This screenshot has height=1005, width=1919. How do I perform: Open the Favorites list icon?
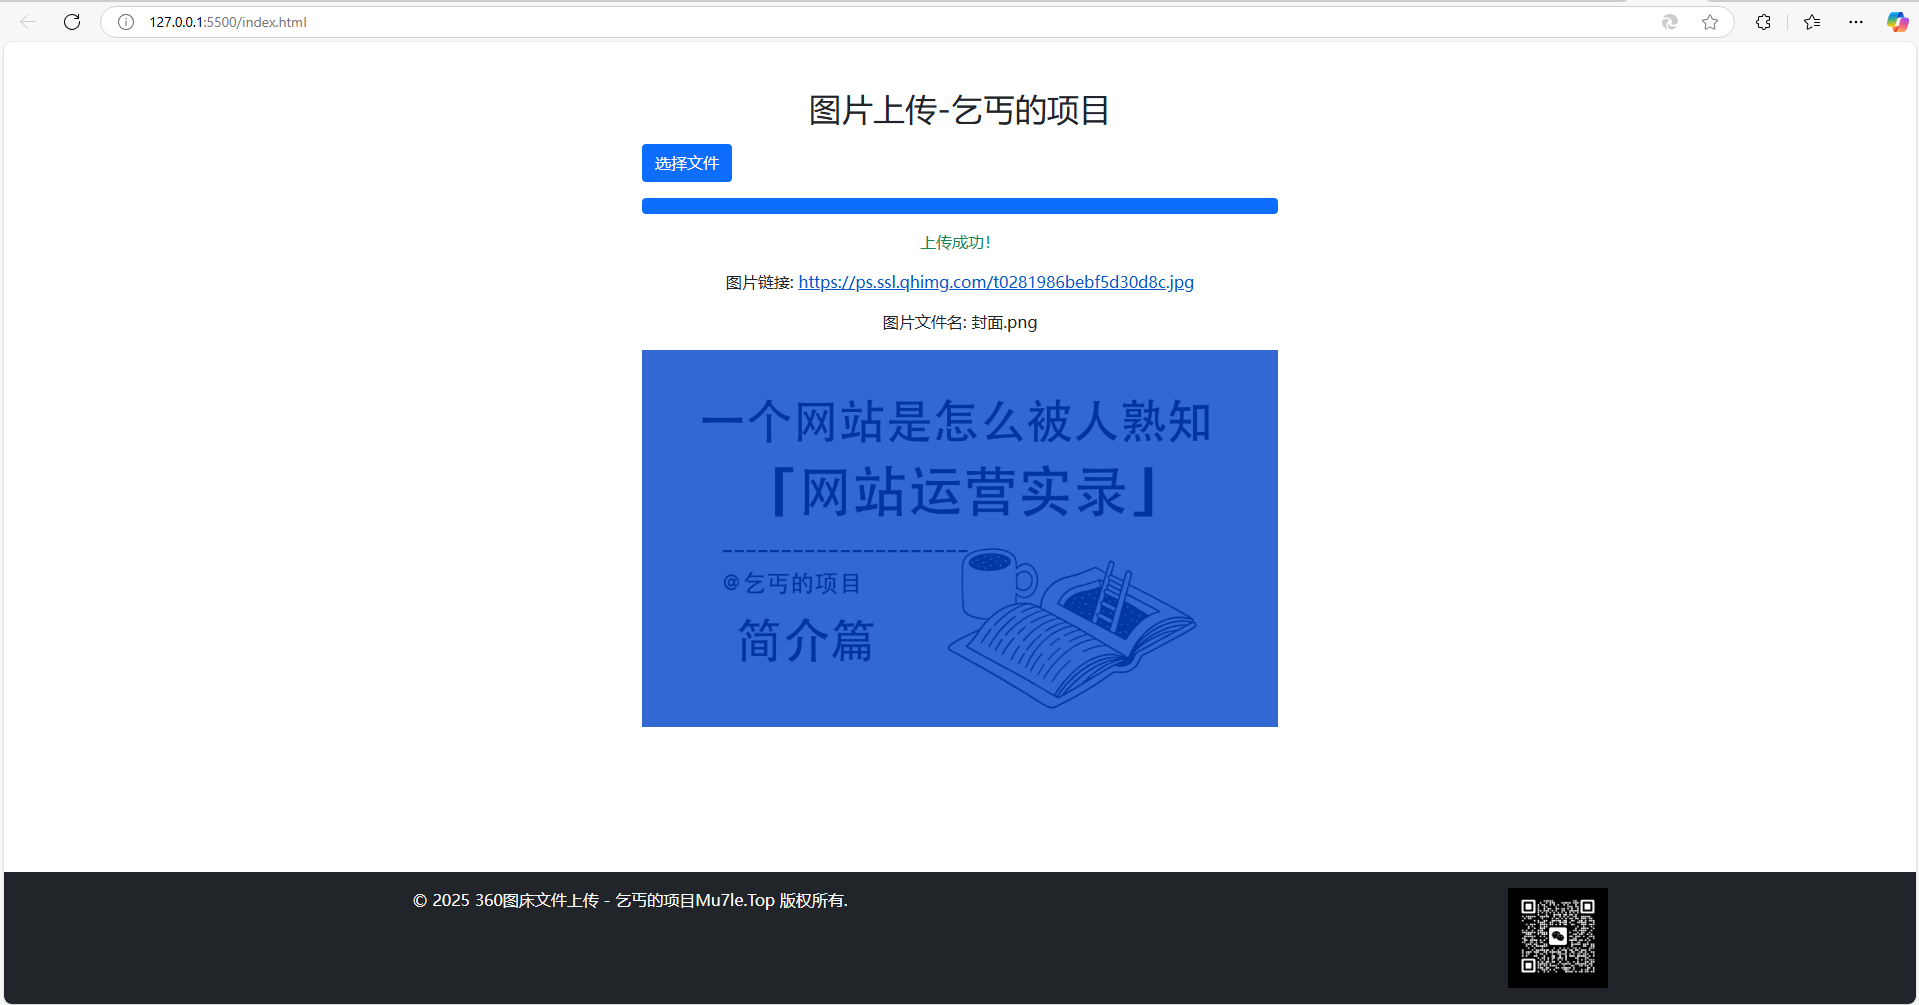tap(1812, 22)
